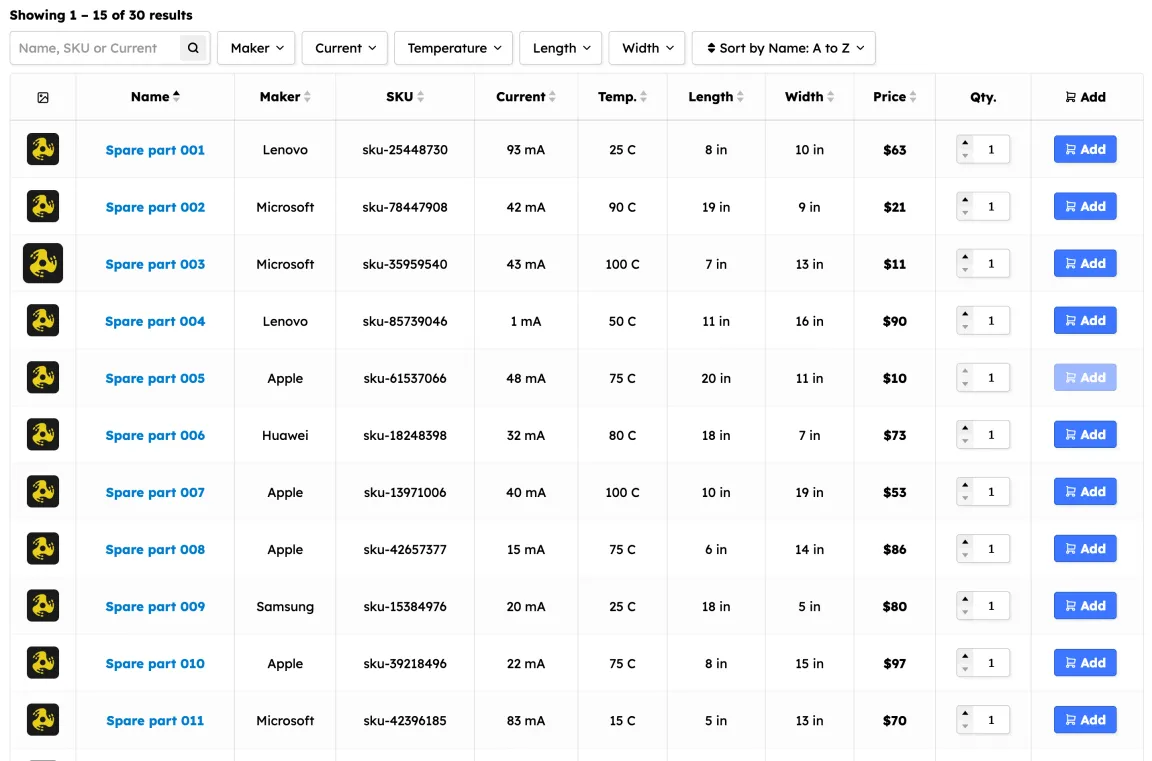Add Spare part 002 to cart

click(x=1085, y=207)
